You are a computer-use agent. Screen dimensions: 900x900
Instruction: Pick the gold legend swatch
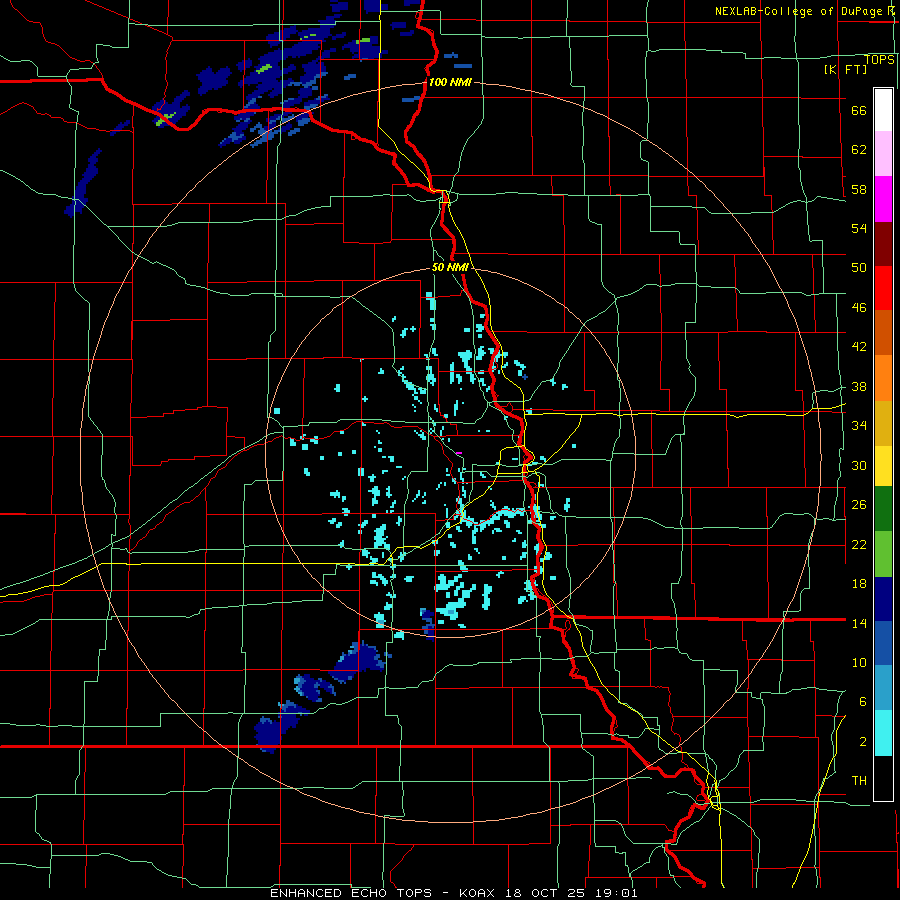click(x=883, y=423)
